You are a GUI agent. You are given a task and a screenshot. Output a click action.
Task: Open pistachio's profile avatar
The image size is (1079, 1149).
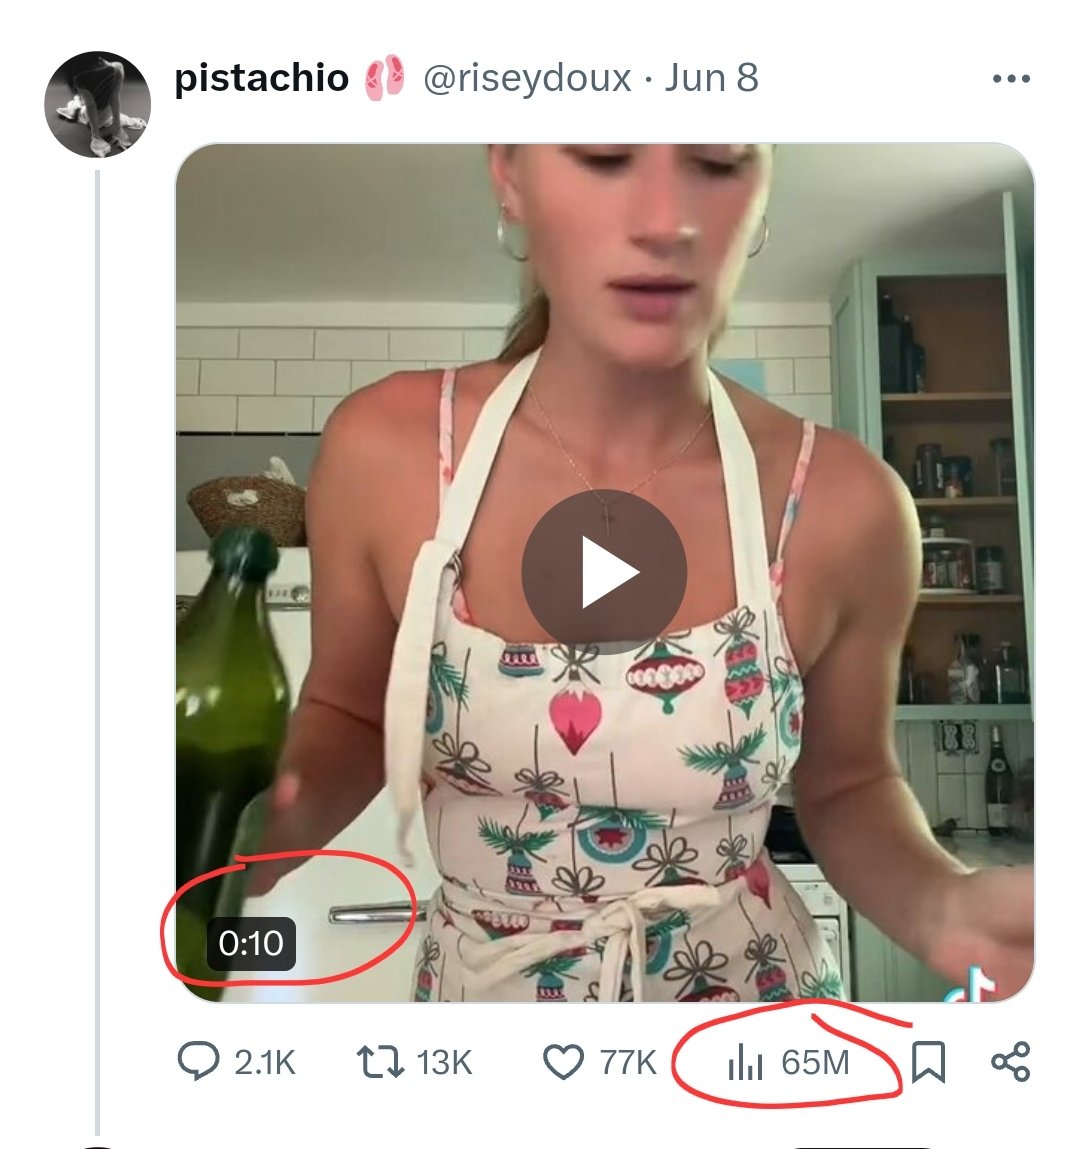pyautogui.click(x=98, y=104)
